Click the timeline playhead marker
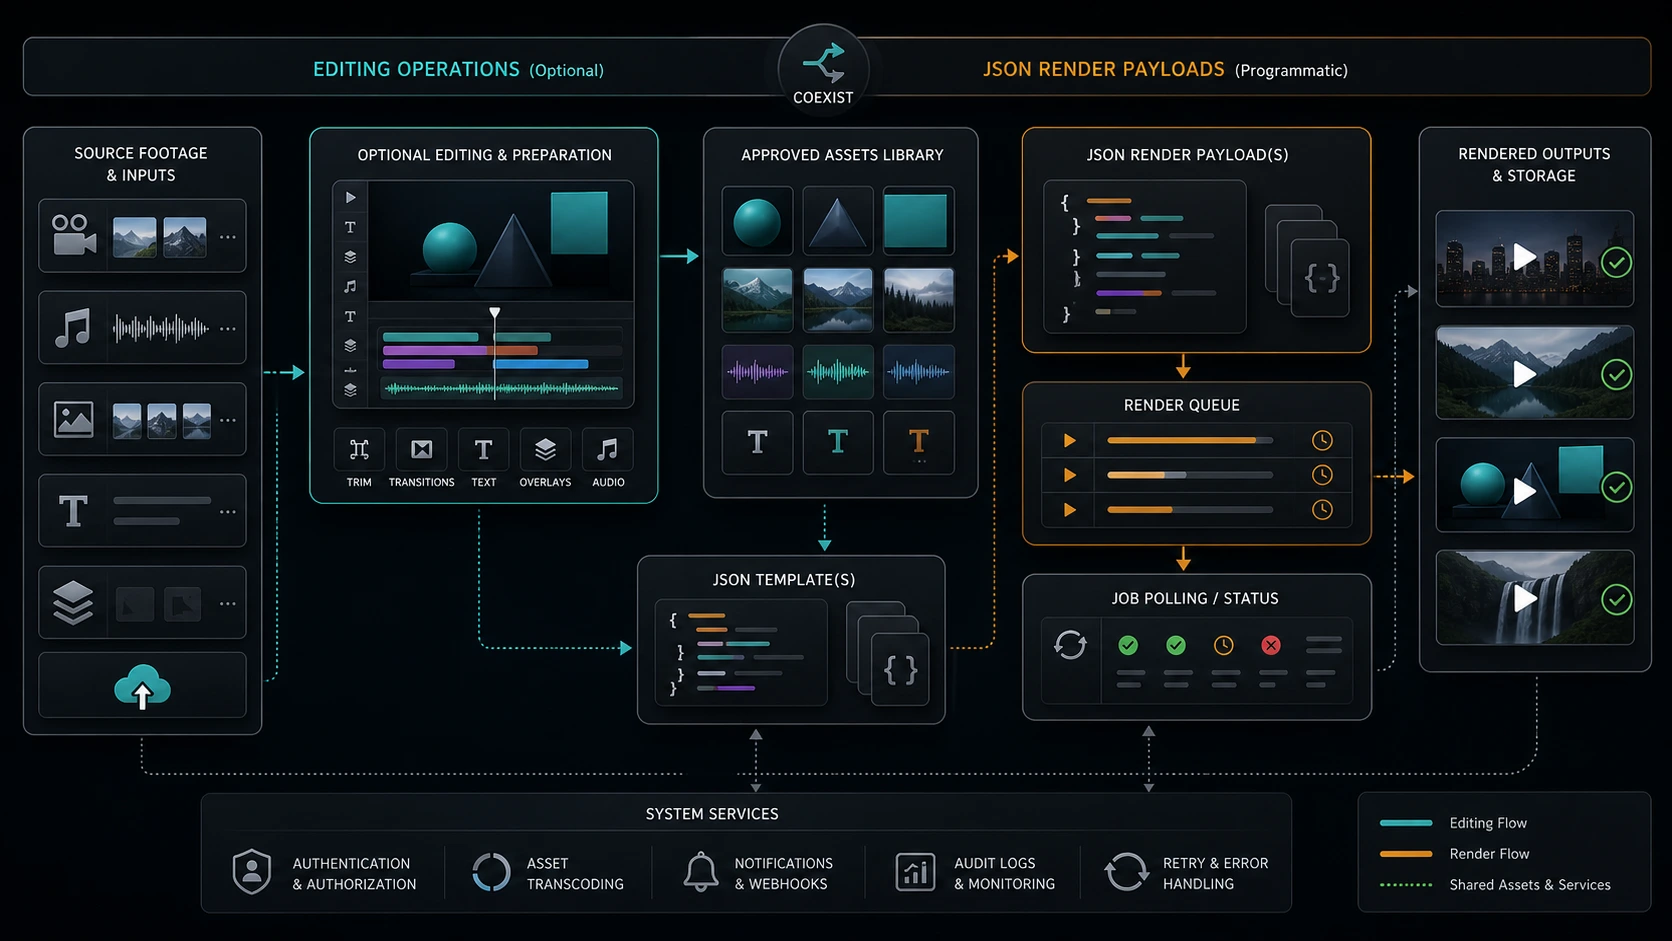Screen dimensions: 1672x941 tap(494, 313)
